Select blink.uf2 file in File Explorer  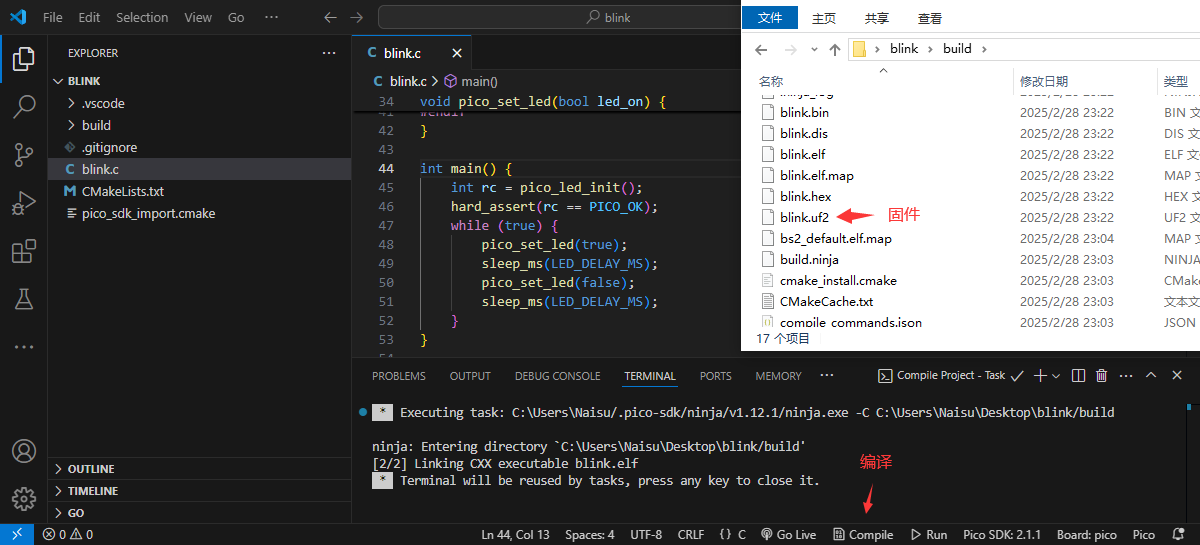[805, 217]
